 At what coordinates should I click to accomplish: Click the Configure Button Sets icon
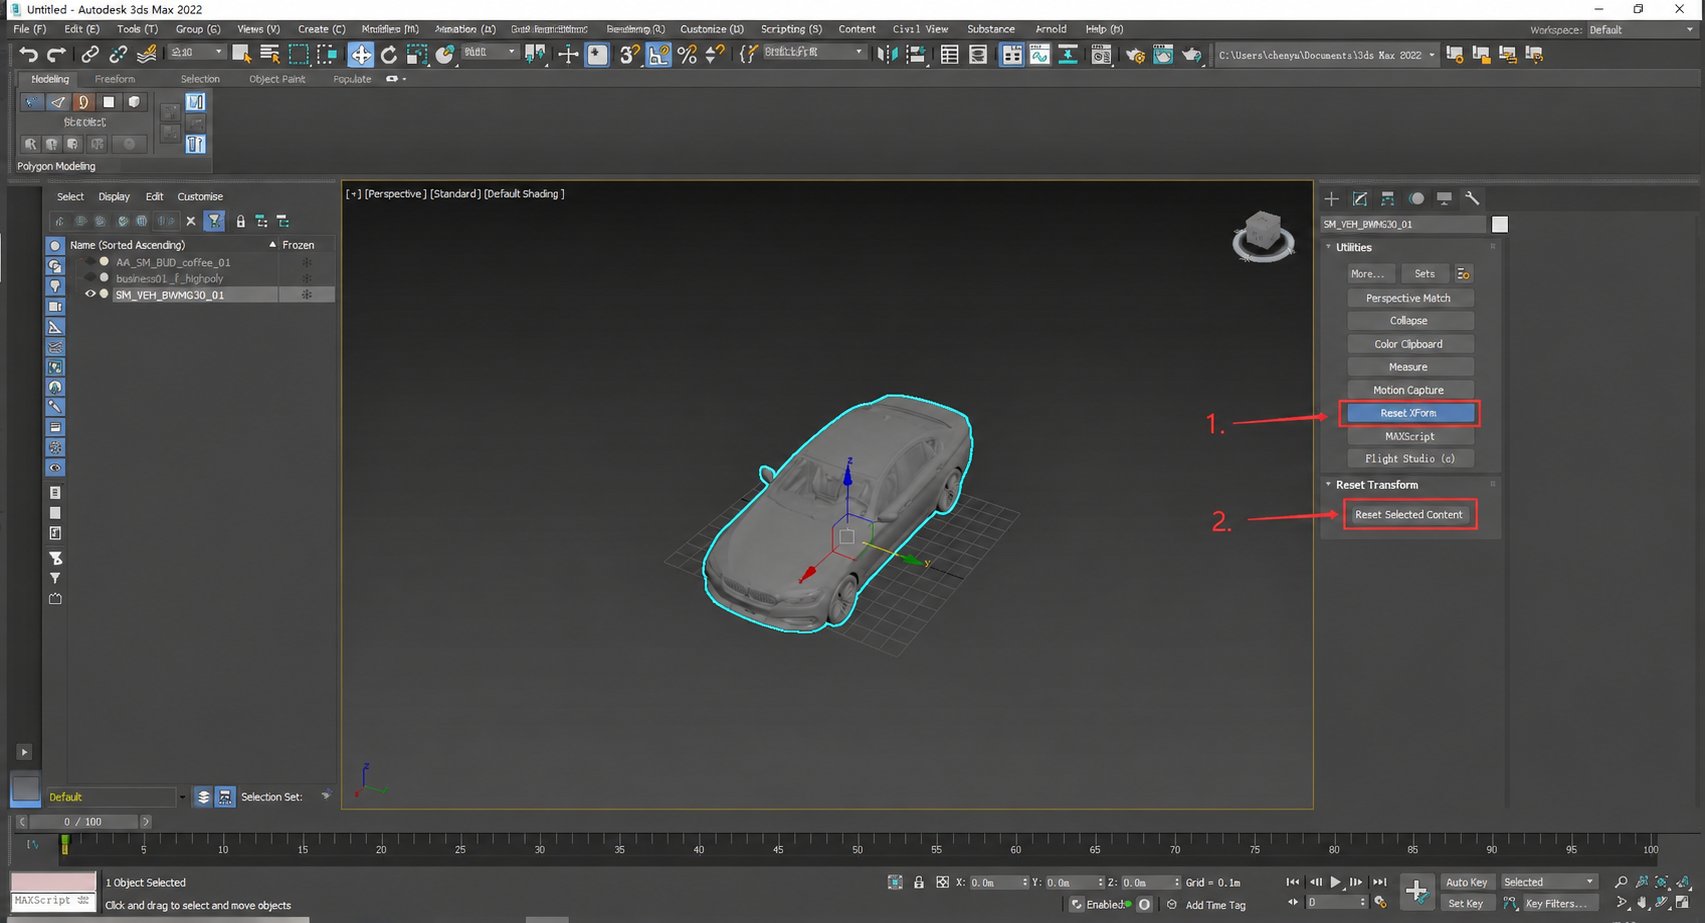pyautogui.click(x=1463, y=273)
